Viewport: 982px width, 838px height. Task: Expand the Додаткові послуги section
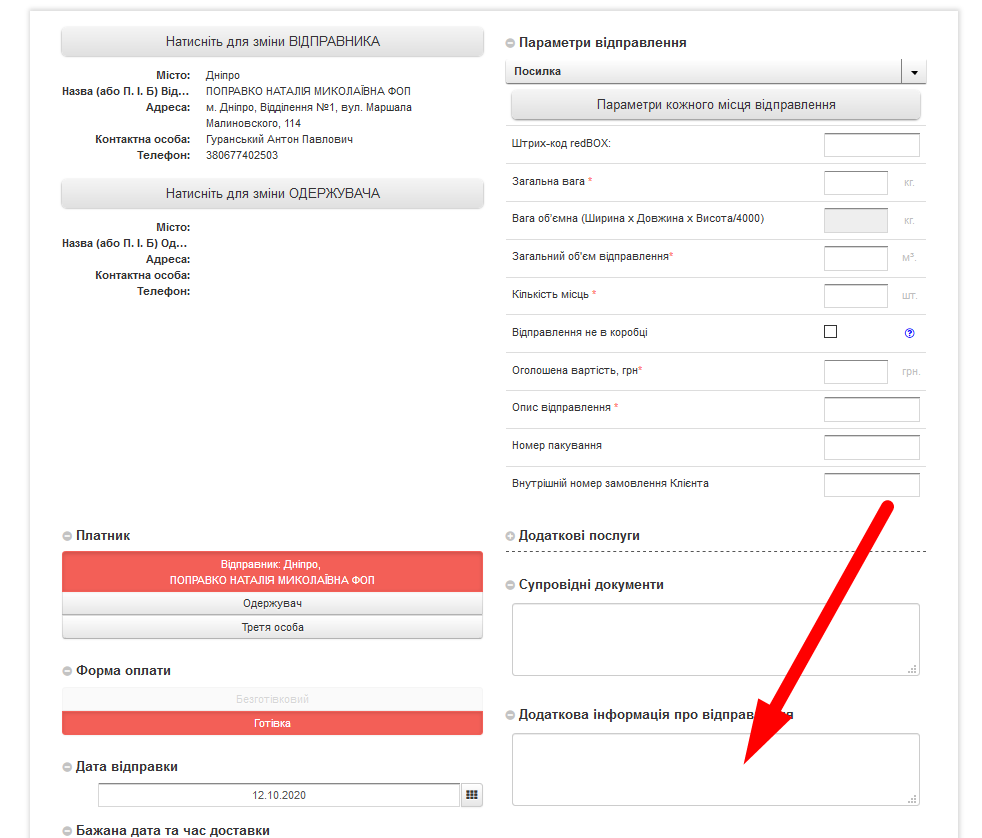coord(511,536)
